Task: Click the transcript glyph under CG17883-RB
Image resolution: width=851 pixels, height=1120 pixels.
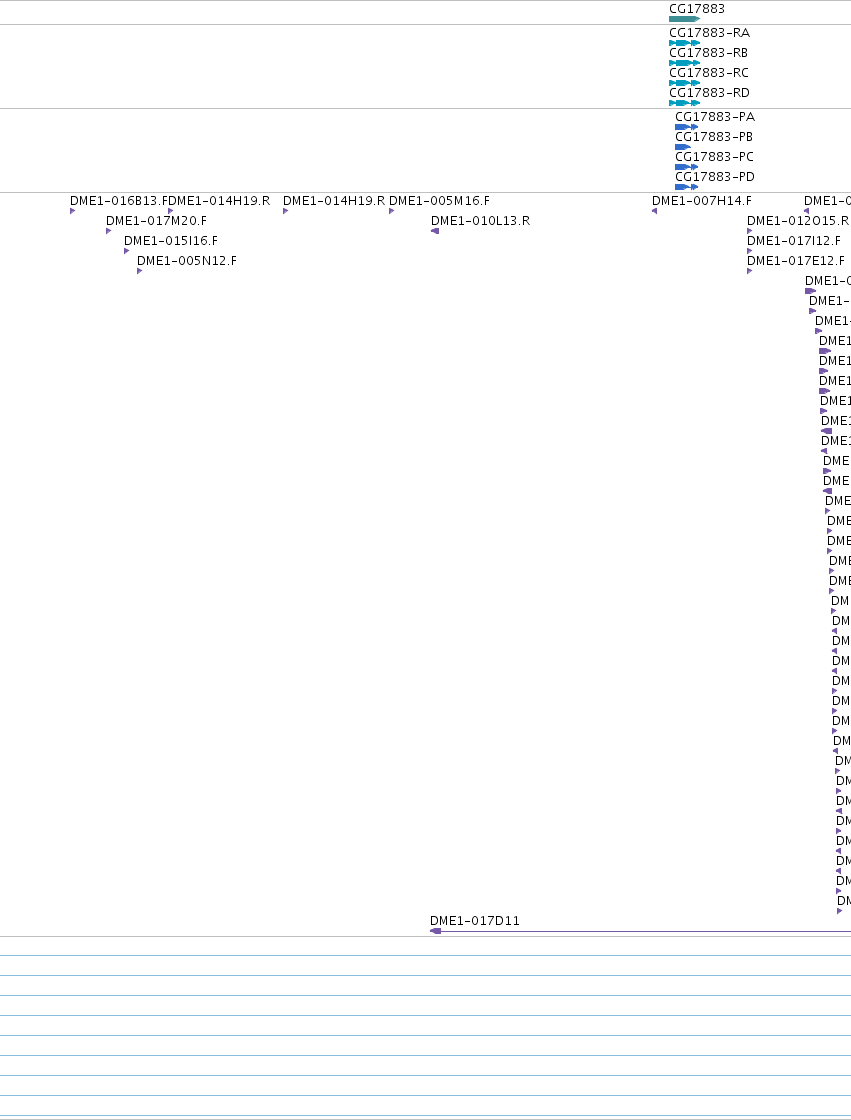Action: point(685,63)
